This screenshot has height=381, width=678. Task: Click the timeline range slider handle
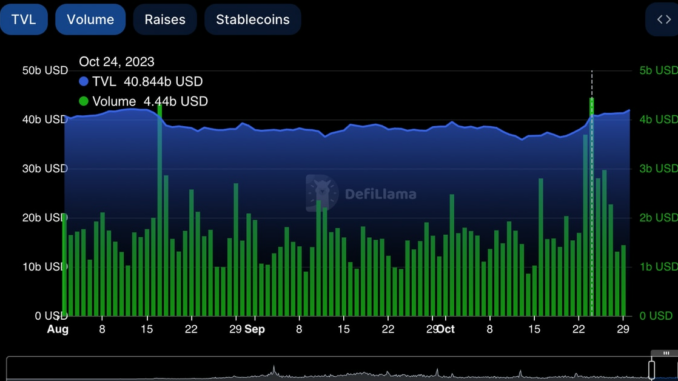(651, 370)
